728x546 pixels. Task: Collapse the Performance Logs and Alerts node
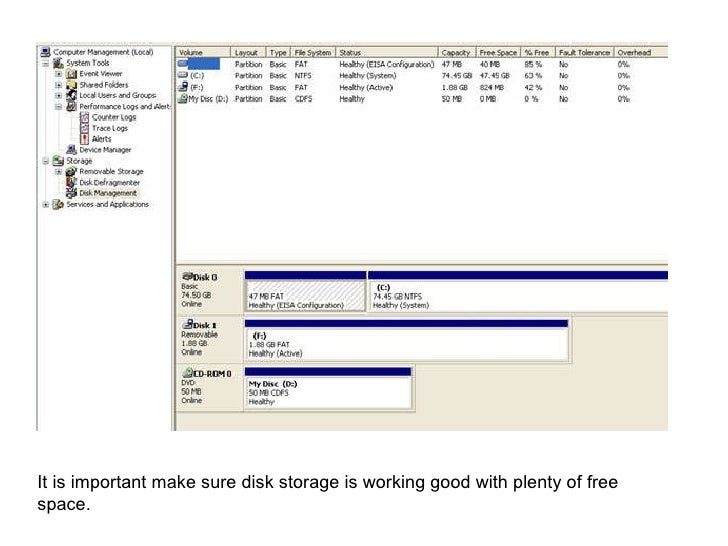pos(58,106)
